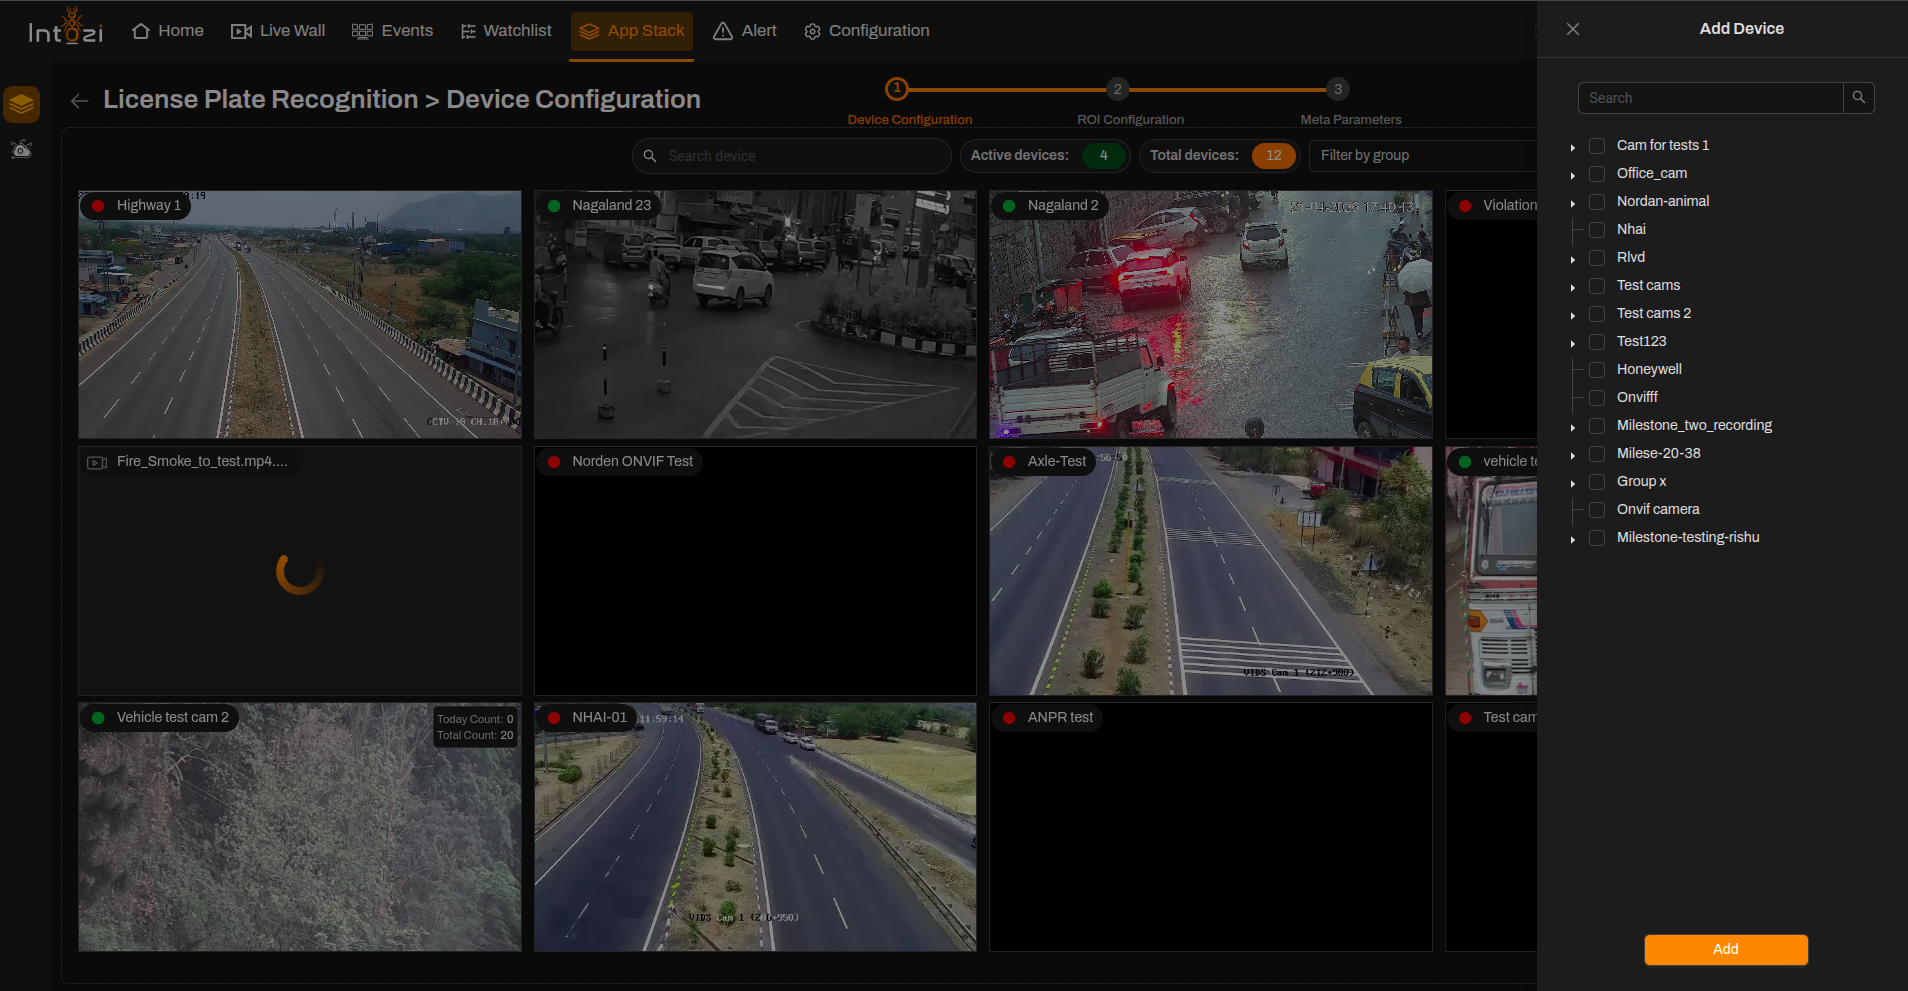Screen dimensions: 1908x991
Task: Check the Cam for tests 1 checkbox
Action: 1597,146
